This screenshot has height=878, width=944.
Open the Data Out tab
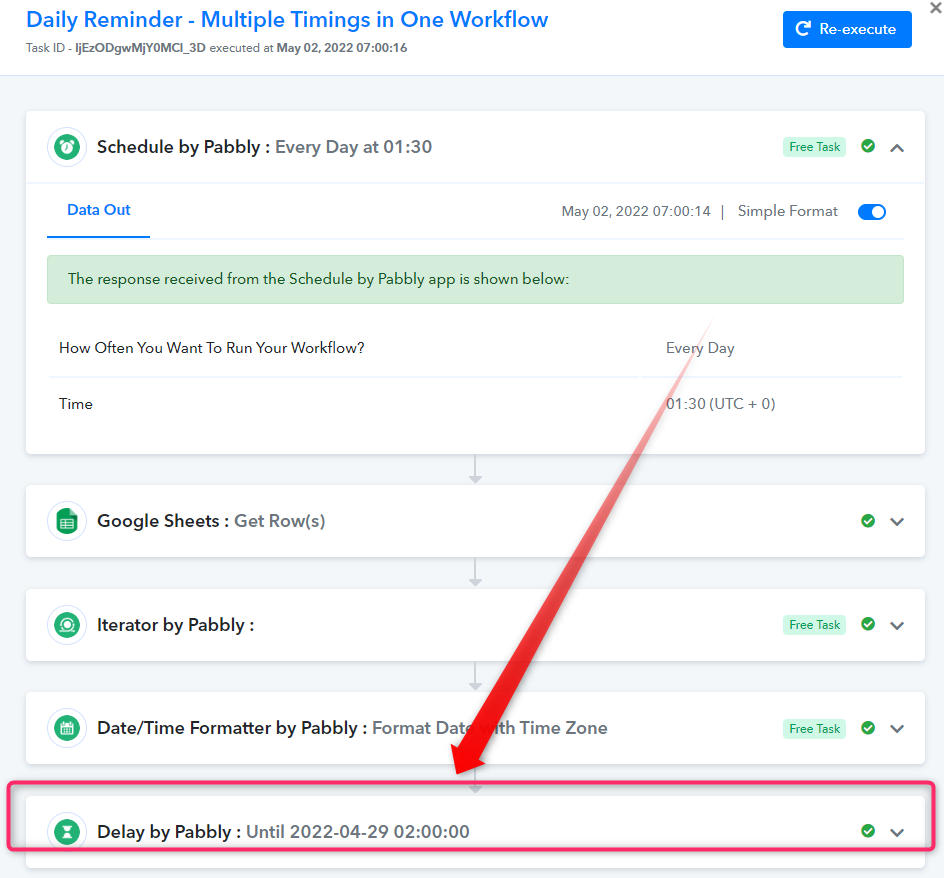(99, 210)
